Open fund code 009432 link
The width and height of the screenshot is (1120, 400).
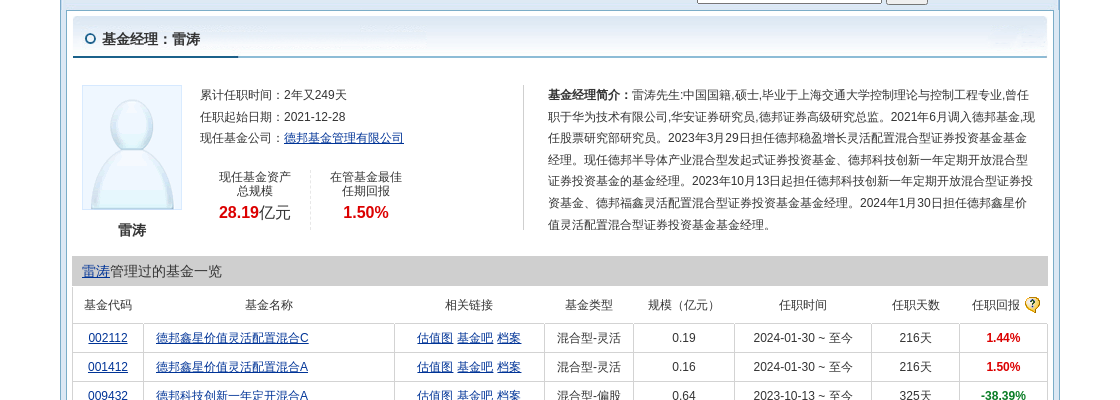(108, 394)
